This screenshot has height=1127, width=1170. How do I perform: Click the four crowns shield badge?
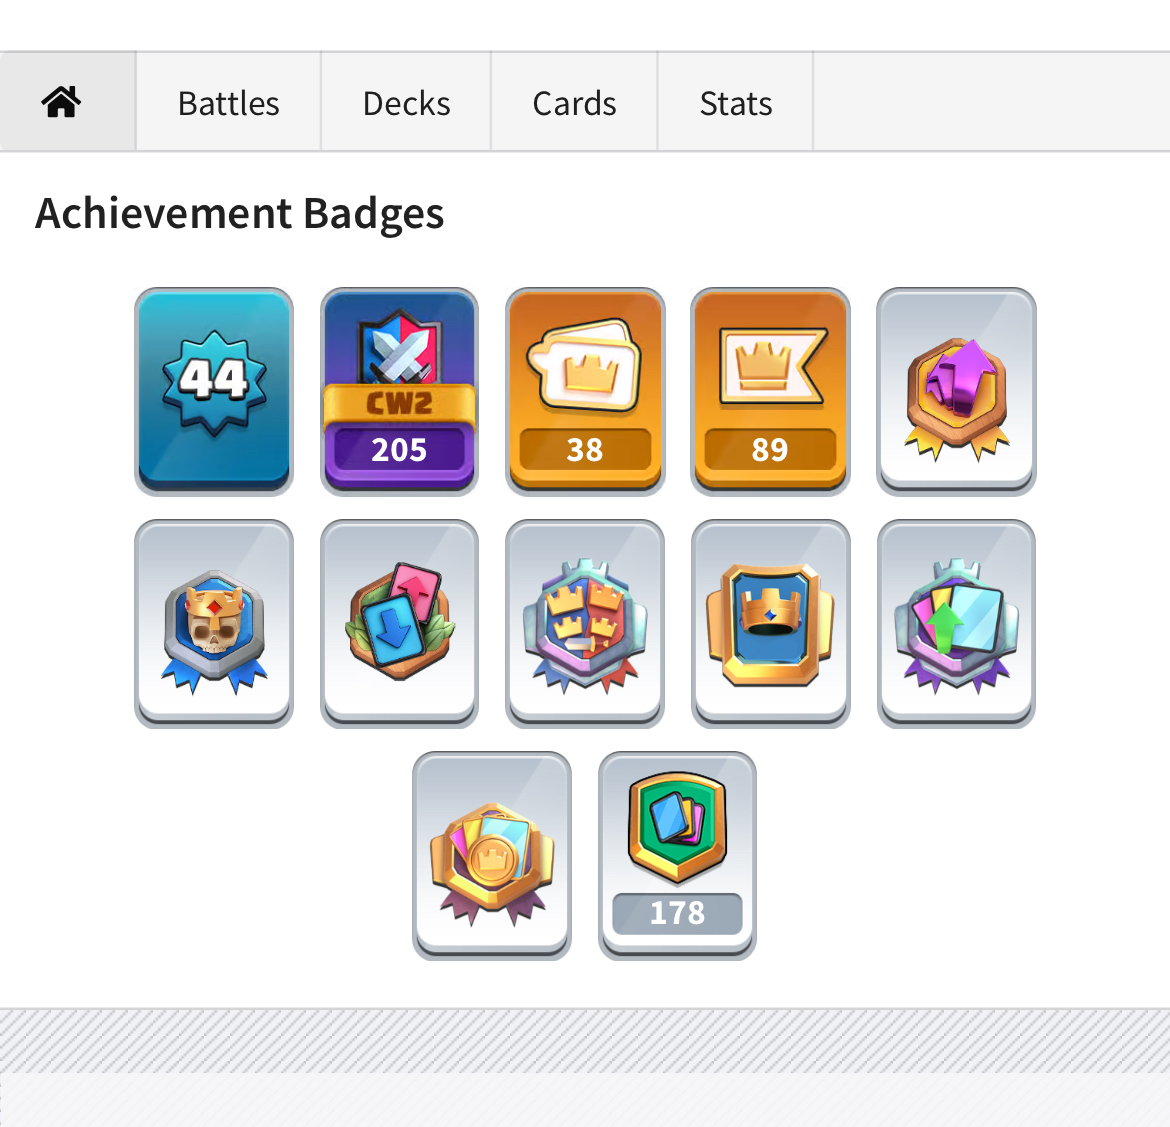coord(585,623)
